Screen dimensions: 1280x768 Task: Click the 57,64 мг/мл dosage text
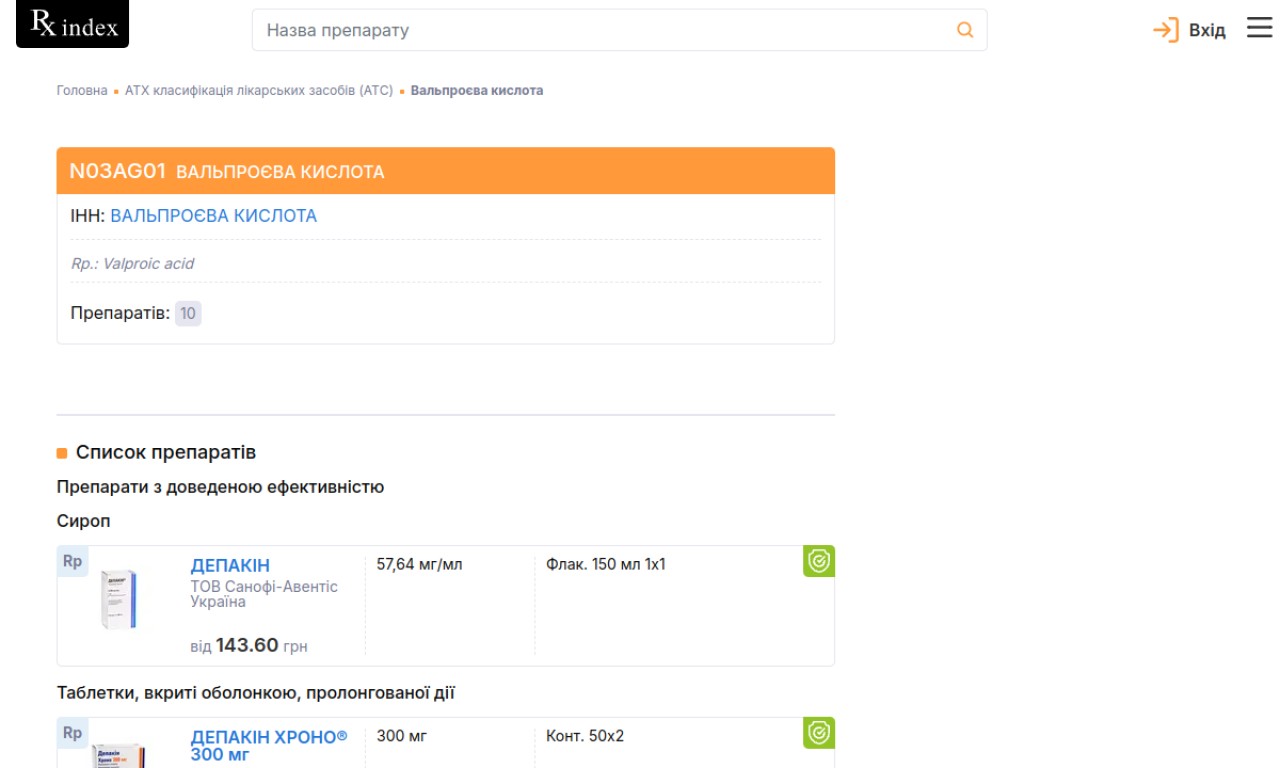pyautogui.click(x=420, y=565)
